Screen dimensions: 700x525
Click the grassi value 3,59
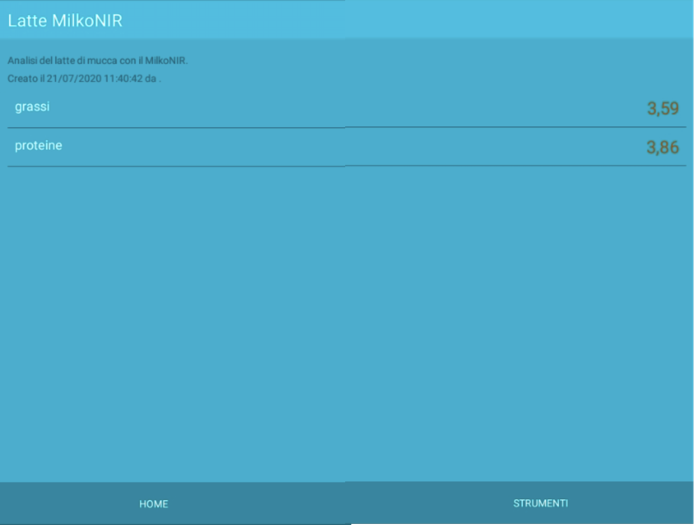coord(663,108)
